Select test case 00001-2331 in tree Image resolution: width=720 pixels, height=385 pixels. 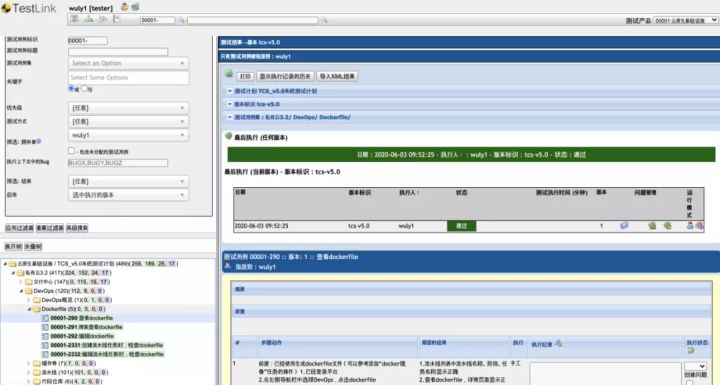(x=107, y=345)
